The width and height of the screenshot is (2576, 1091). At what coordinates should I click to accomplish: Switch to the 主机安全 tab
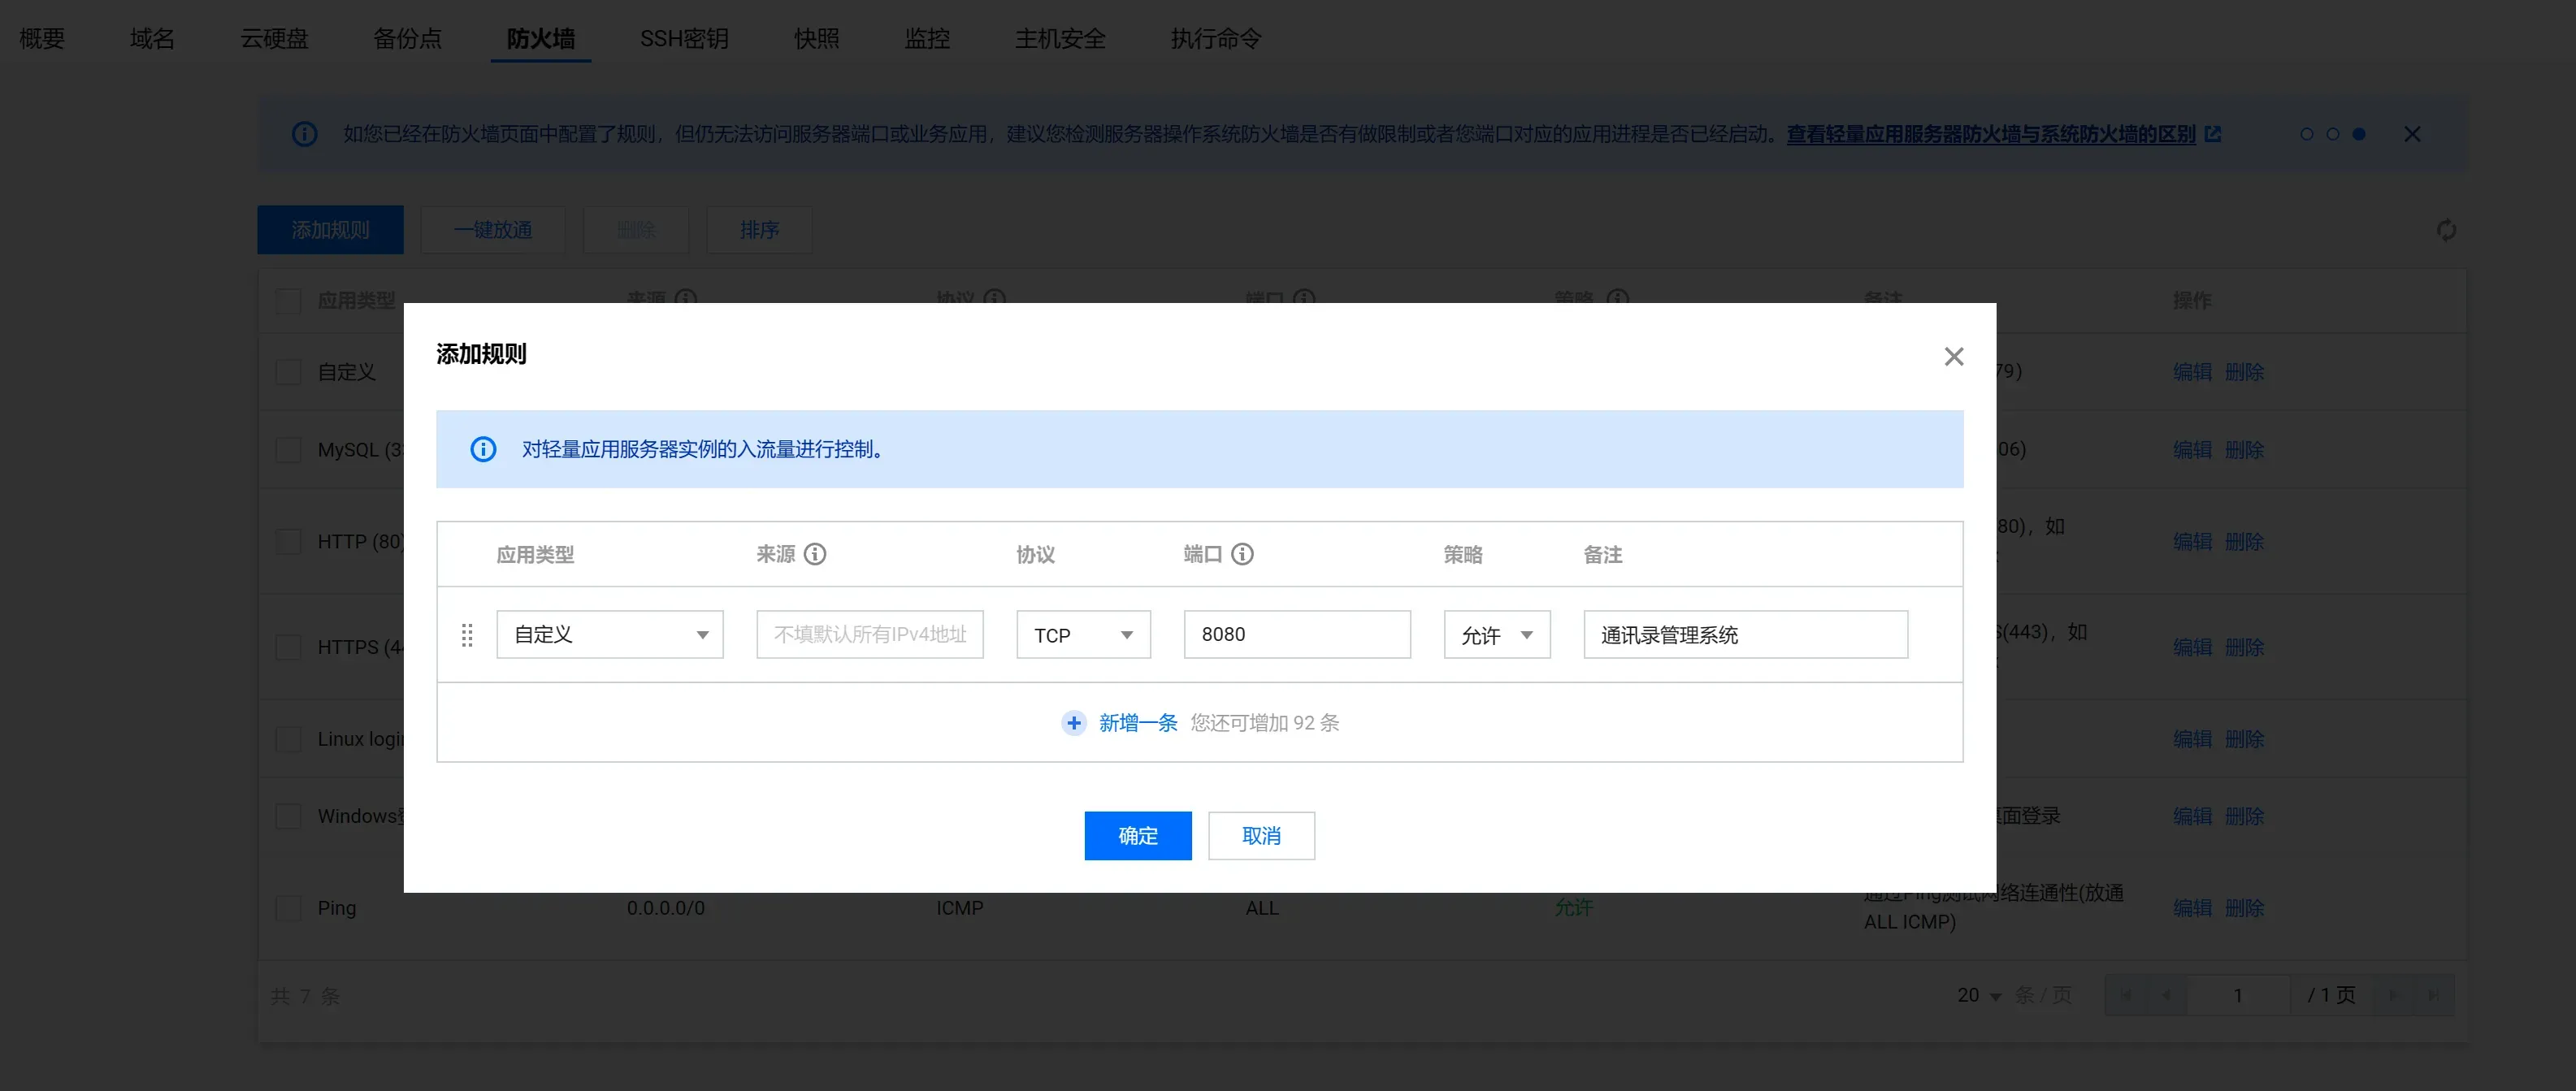pos(1060,38)
